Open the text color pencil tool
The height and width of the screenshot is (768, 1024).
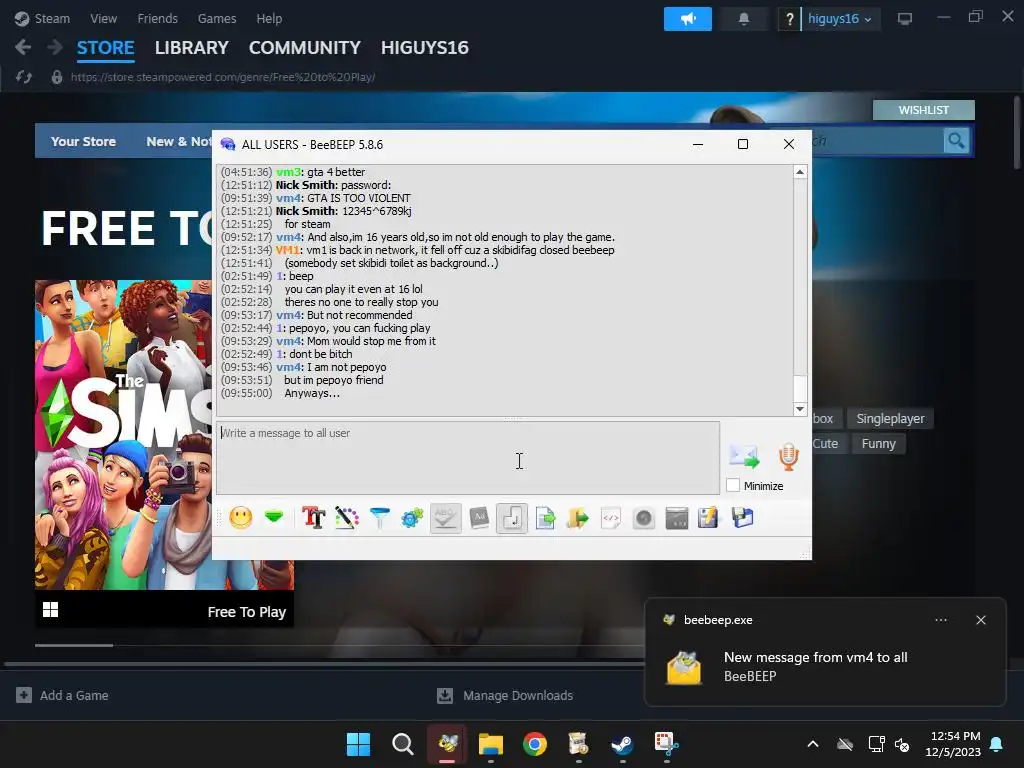coord(347,519)
